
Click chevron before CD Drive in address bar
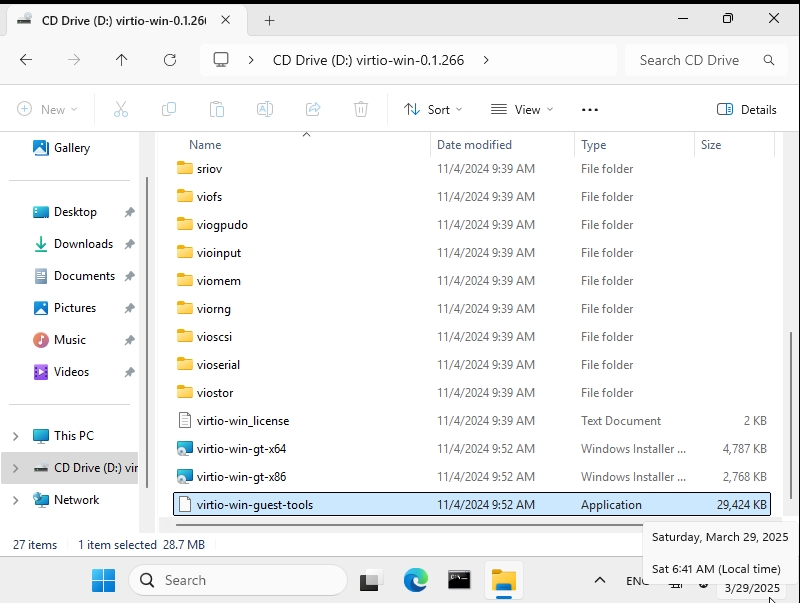[x=251, y=60]
